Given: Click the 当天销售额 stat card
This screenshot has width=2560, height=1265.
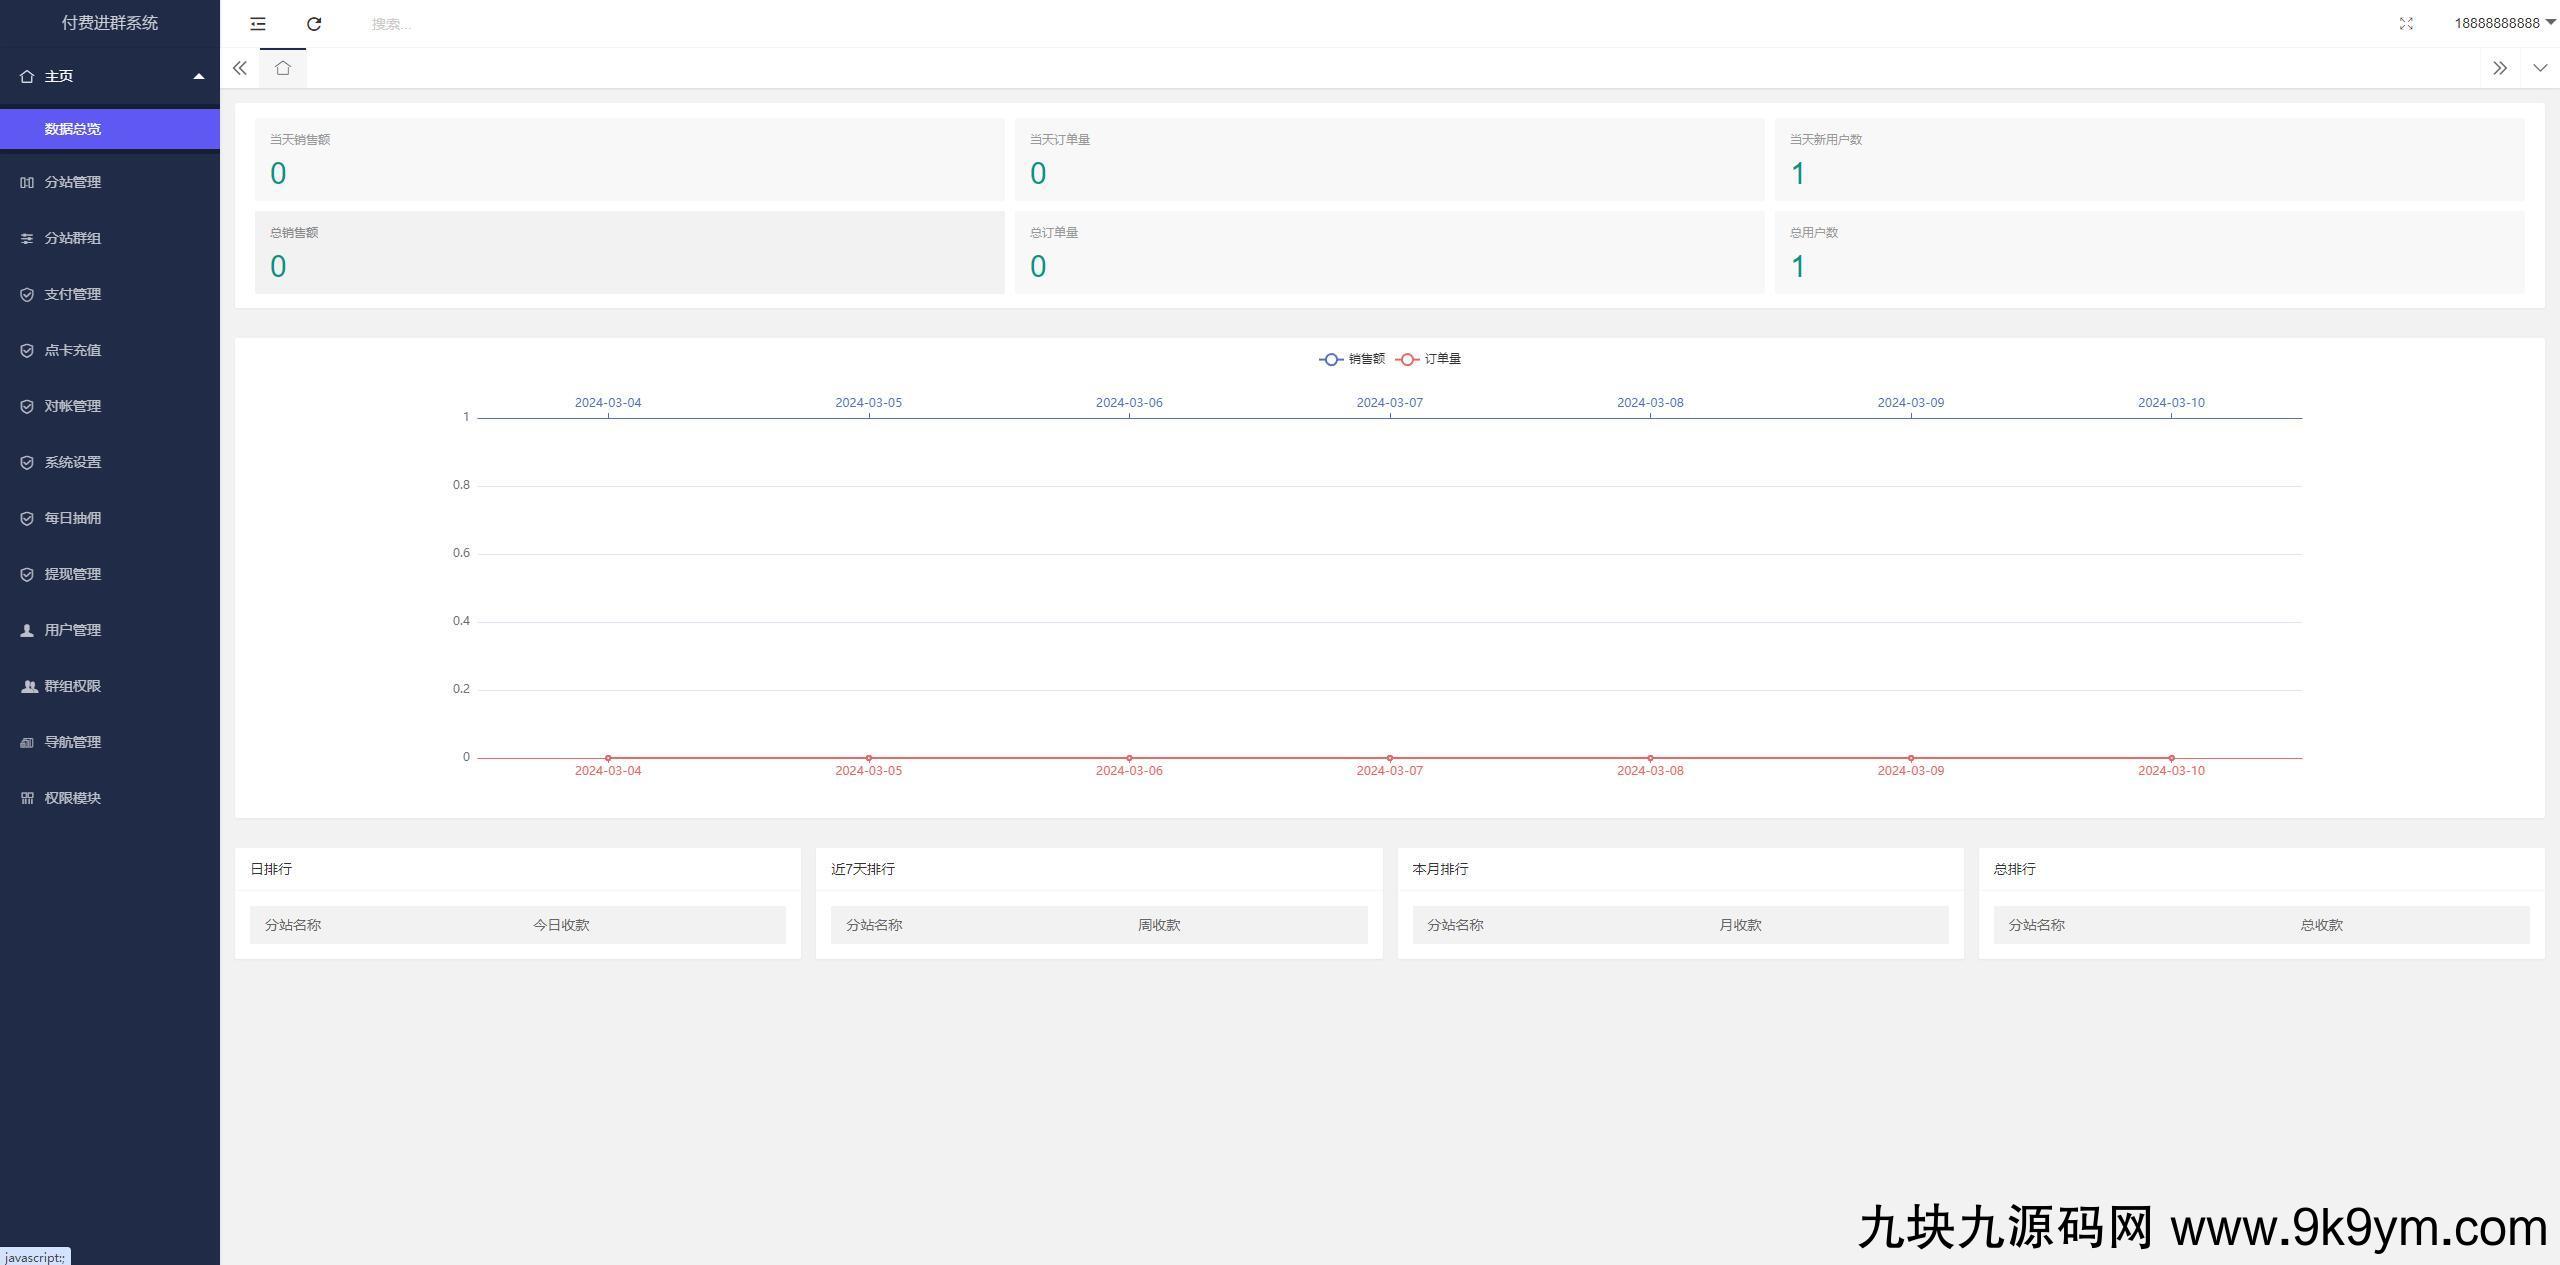Looking at the screenshot, I should 629,160.
